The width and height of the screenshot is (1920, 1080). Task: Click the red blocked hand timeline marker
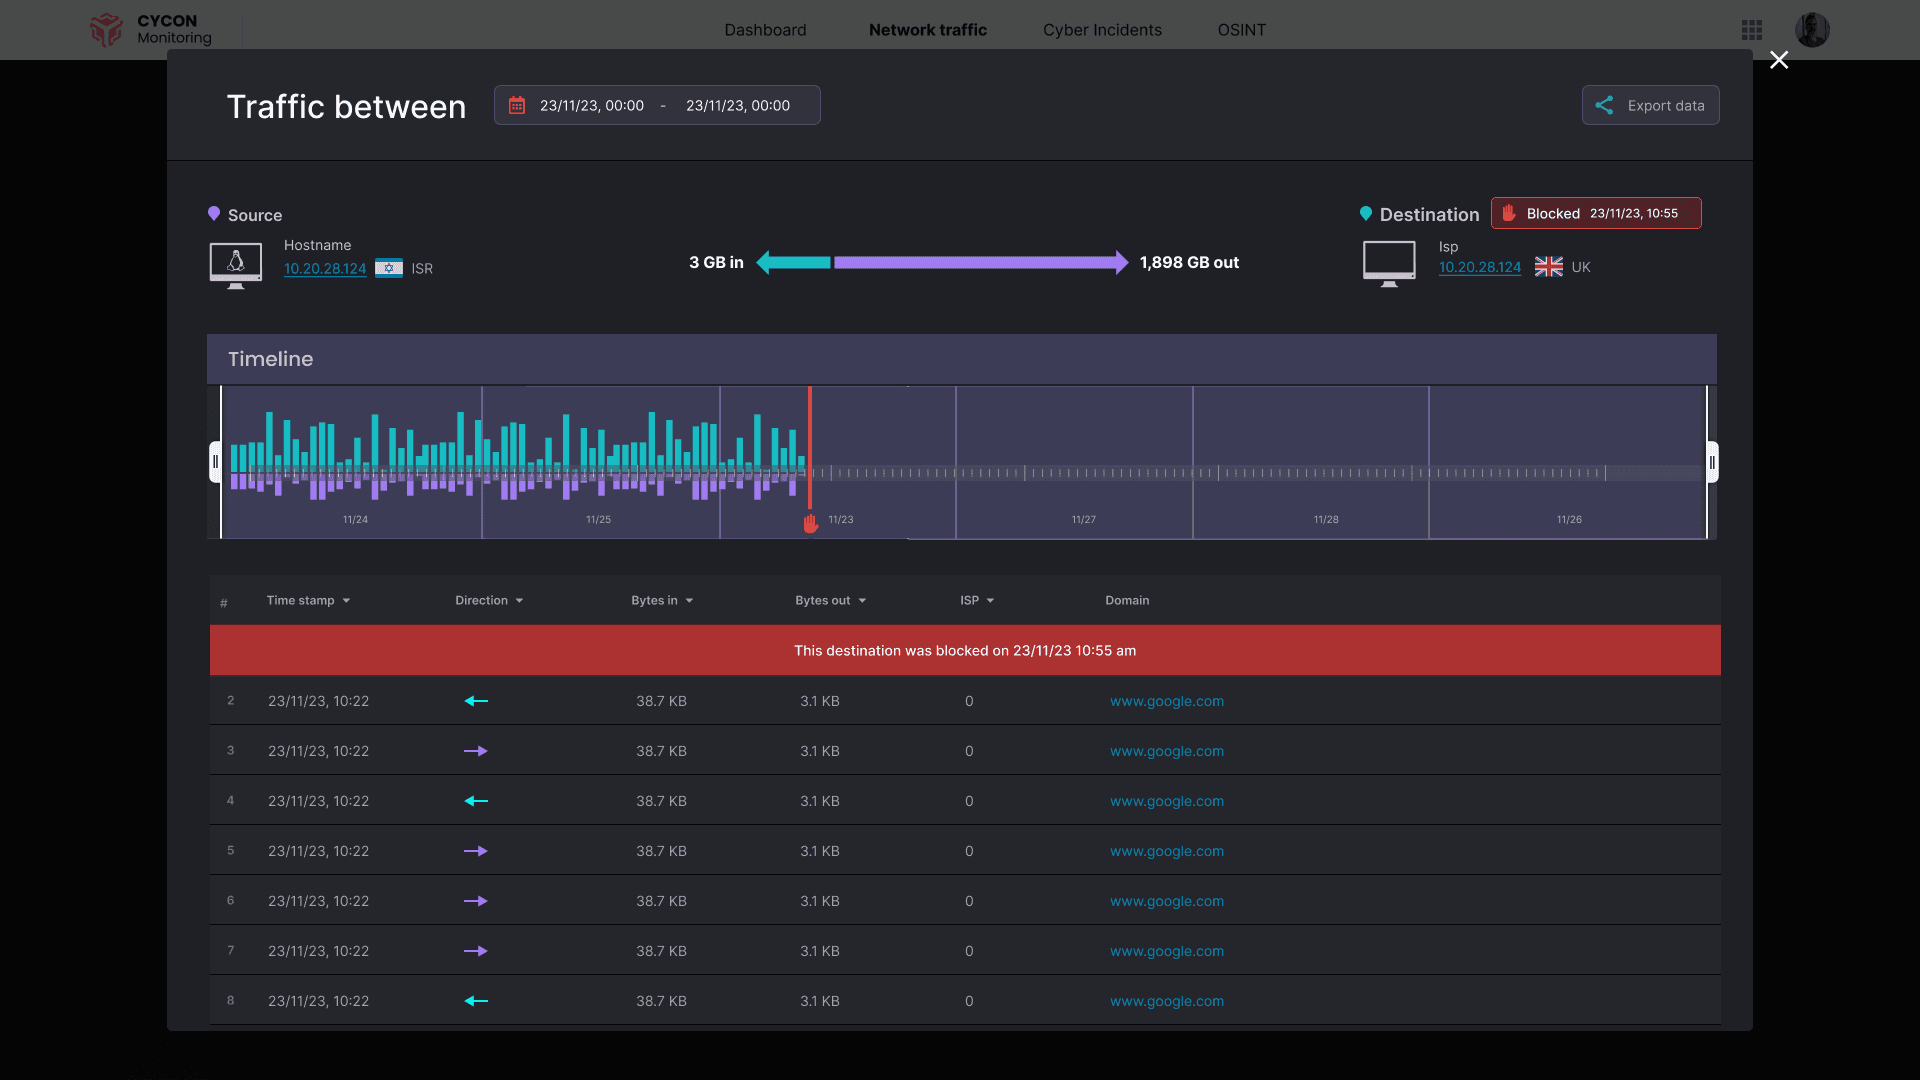click(810, 523)
